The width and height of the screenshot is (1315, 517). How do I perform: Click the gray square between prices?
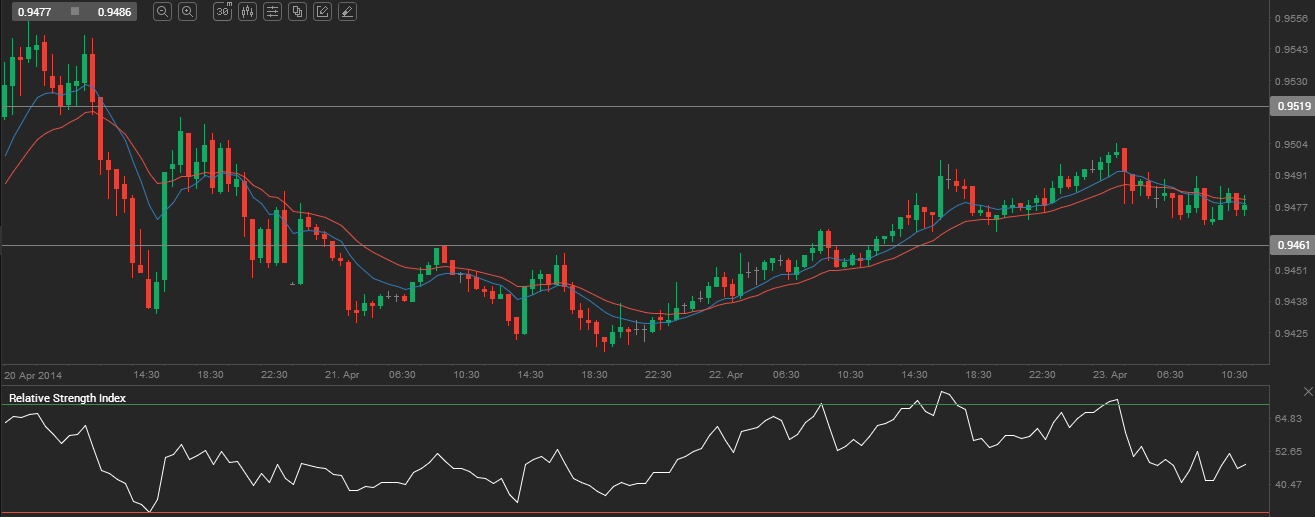(74, 12)
